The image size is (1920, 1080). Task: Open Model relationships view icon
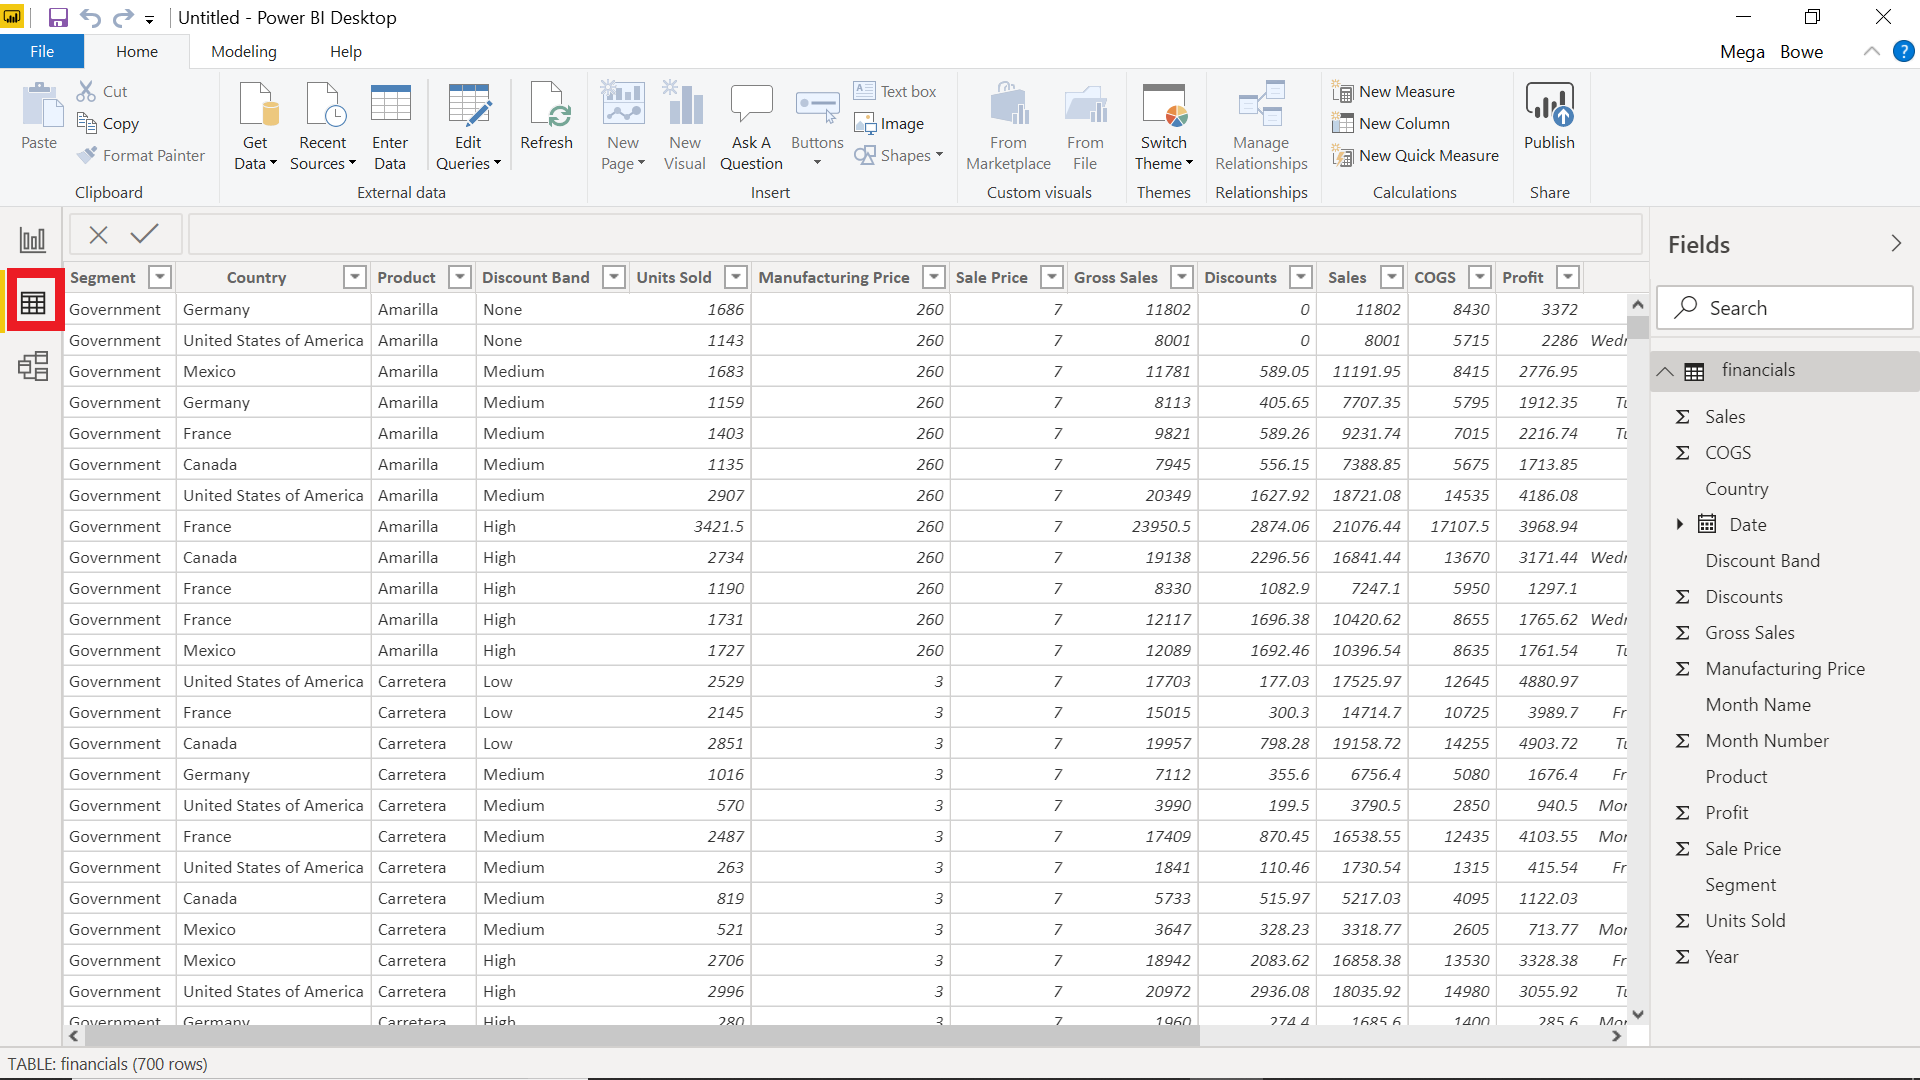[x=33, y=366]
